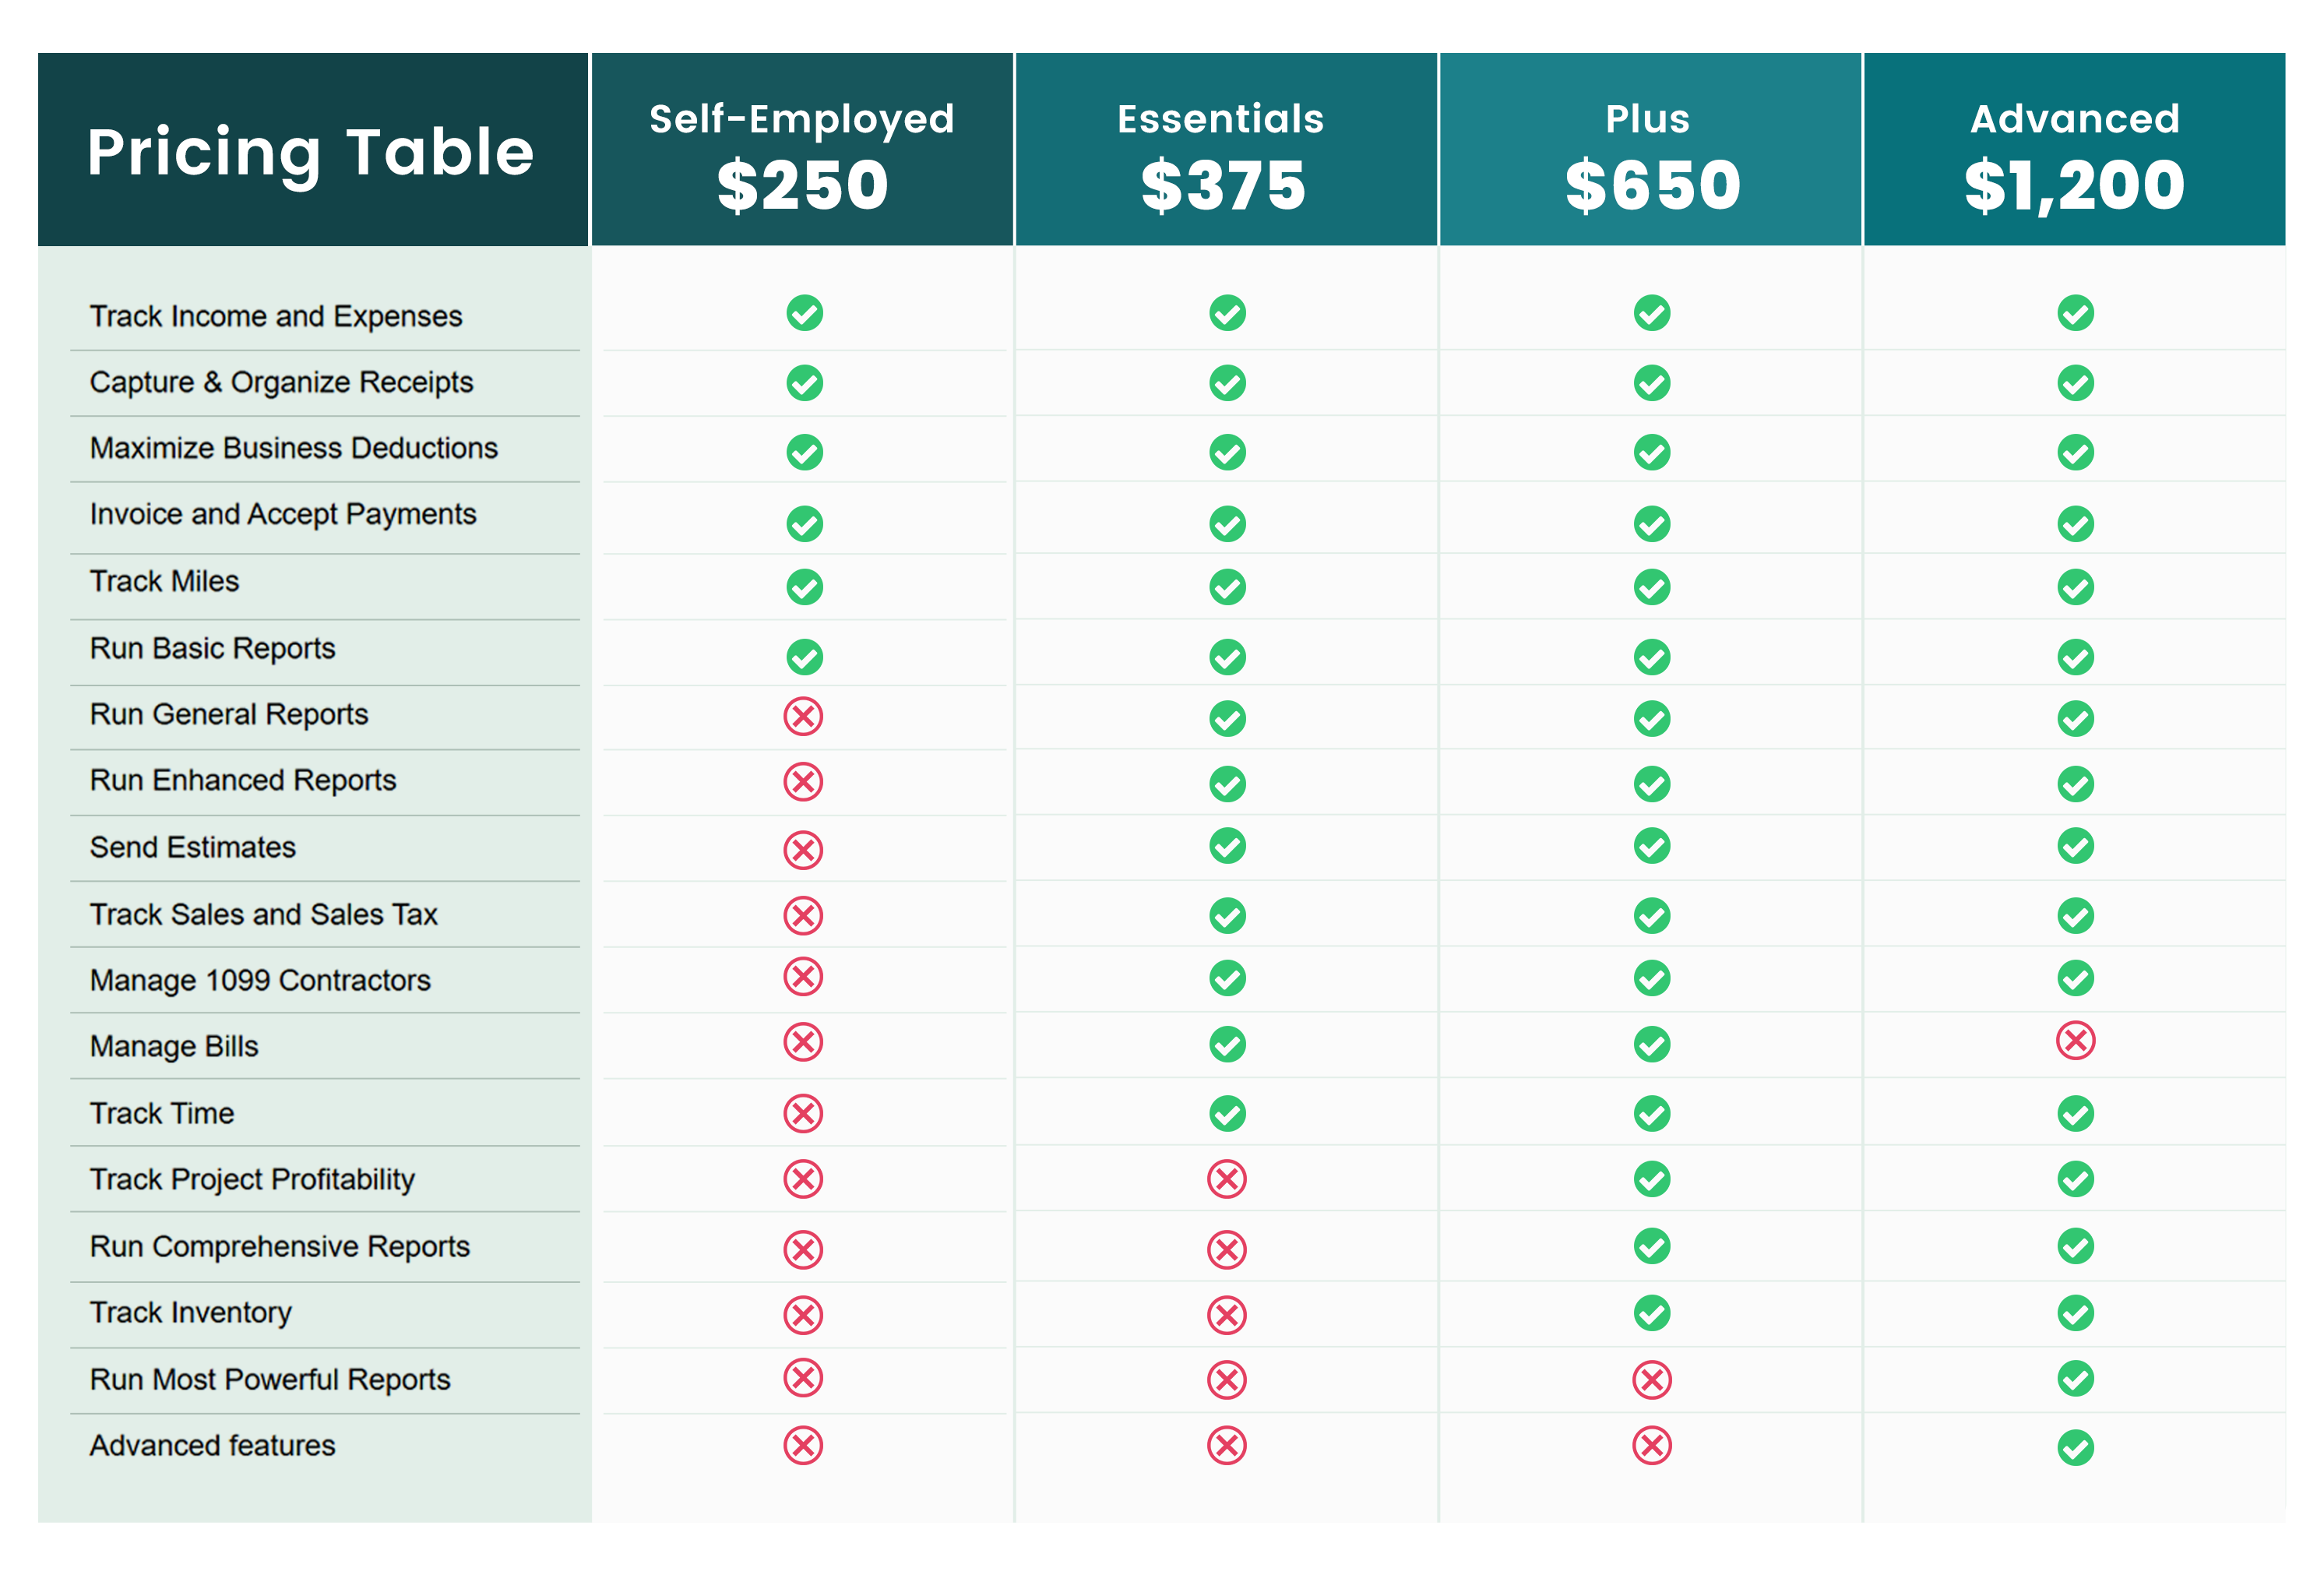Choose the Plus $650 plan header
This screenshot has height=1575, width=2324.
click(1650, 150)
